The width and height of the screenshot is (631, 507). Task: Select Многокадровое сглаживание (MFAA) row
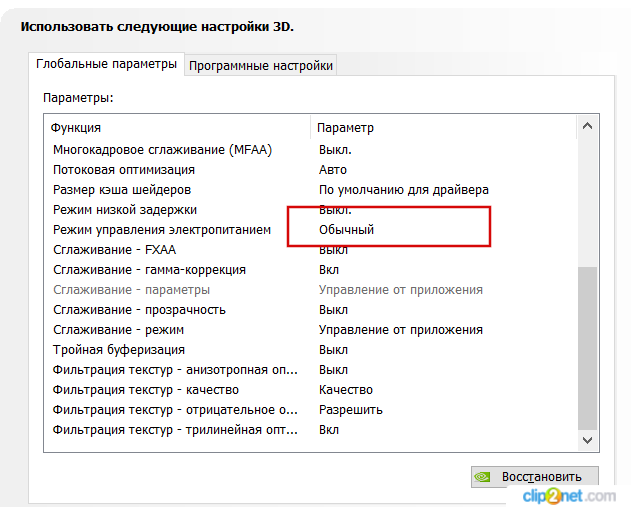coord(310,150)
